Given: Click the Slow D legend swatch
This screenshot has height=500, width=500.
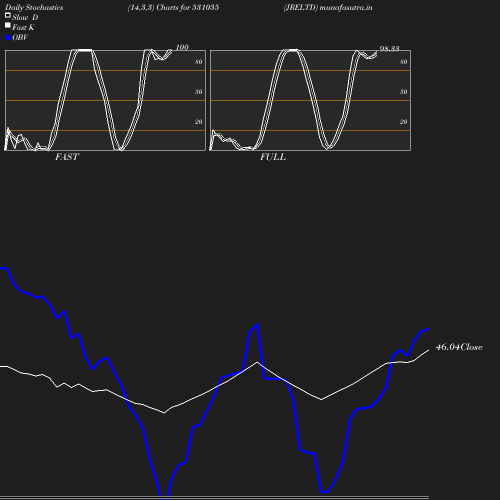Looking at the screenshot, I should (8, 15).
